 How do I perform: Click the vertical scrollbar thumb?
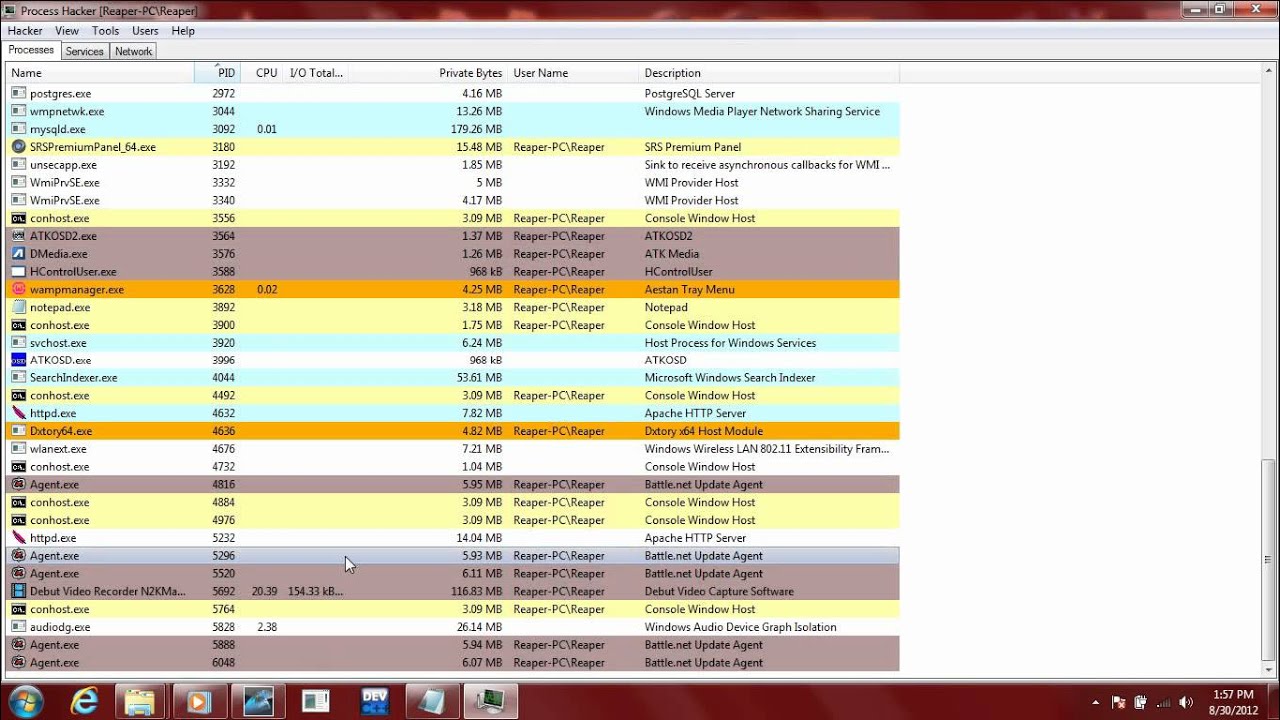1268,558
